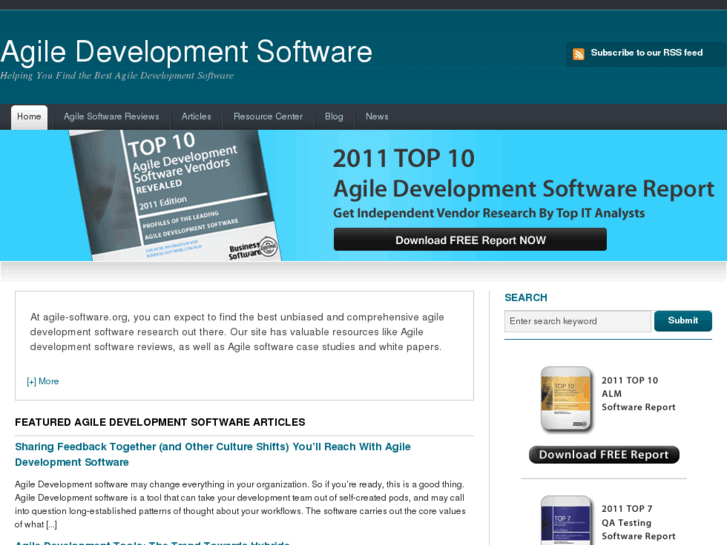Click 2011 TOP 10 ALM Software Report text
The width and height of the screenshot is (727, 545).
[x=638, y=394]
